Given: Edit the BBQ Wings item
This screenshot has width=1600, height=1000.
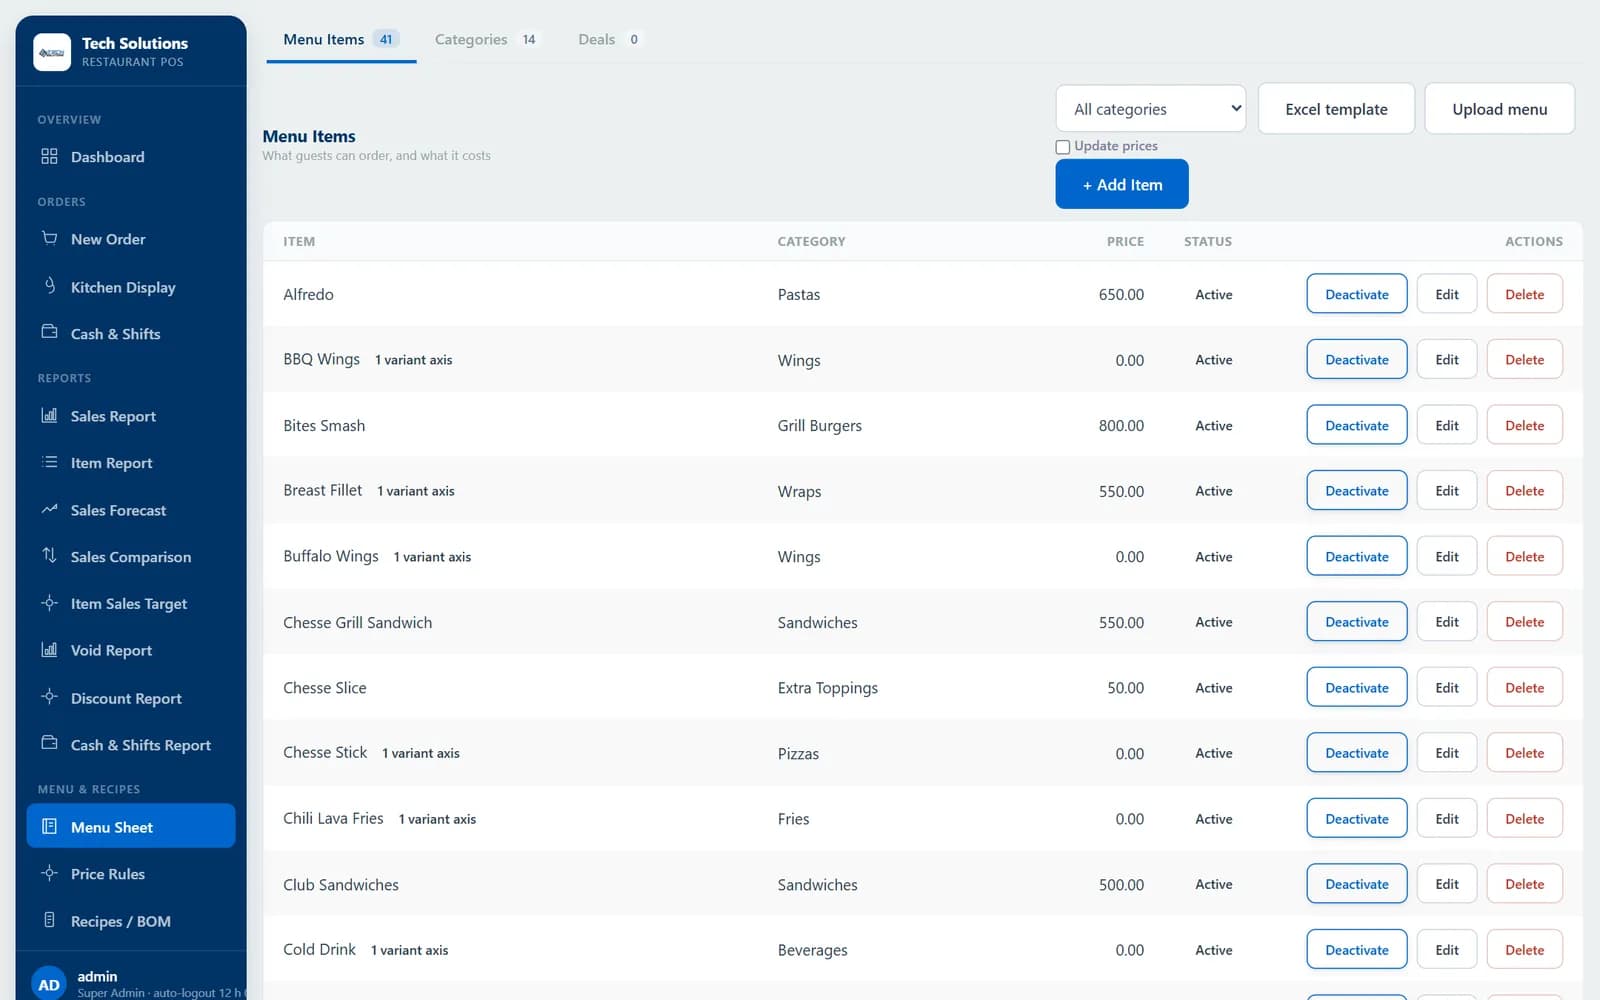Looking at the screenshot, I should point(1447,359).
